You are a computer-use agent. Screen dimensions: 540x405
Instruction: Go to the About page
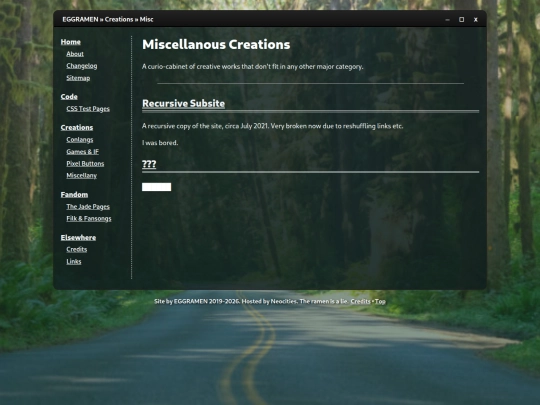coord(75,54)
